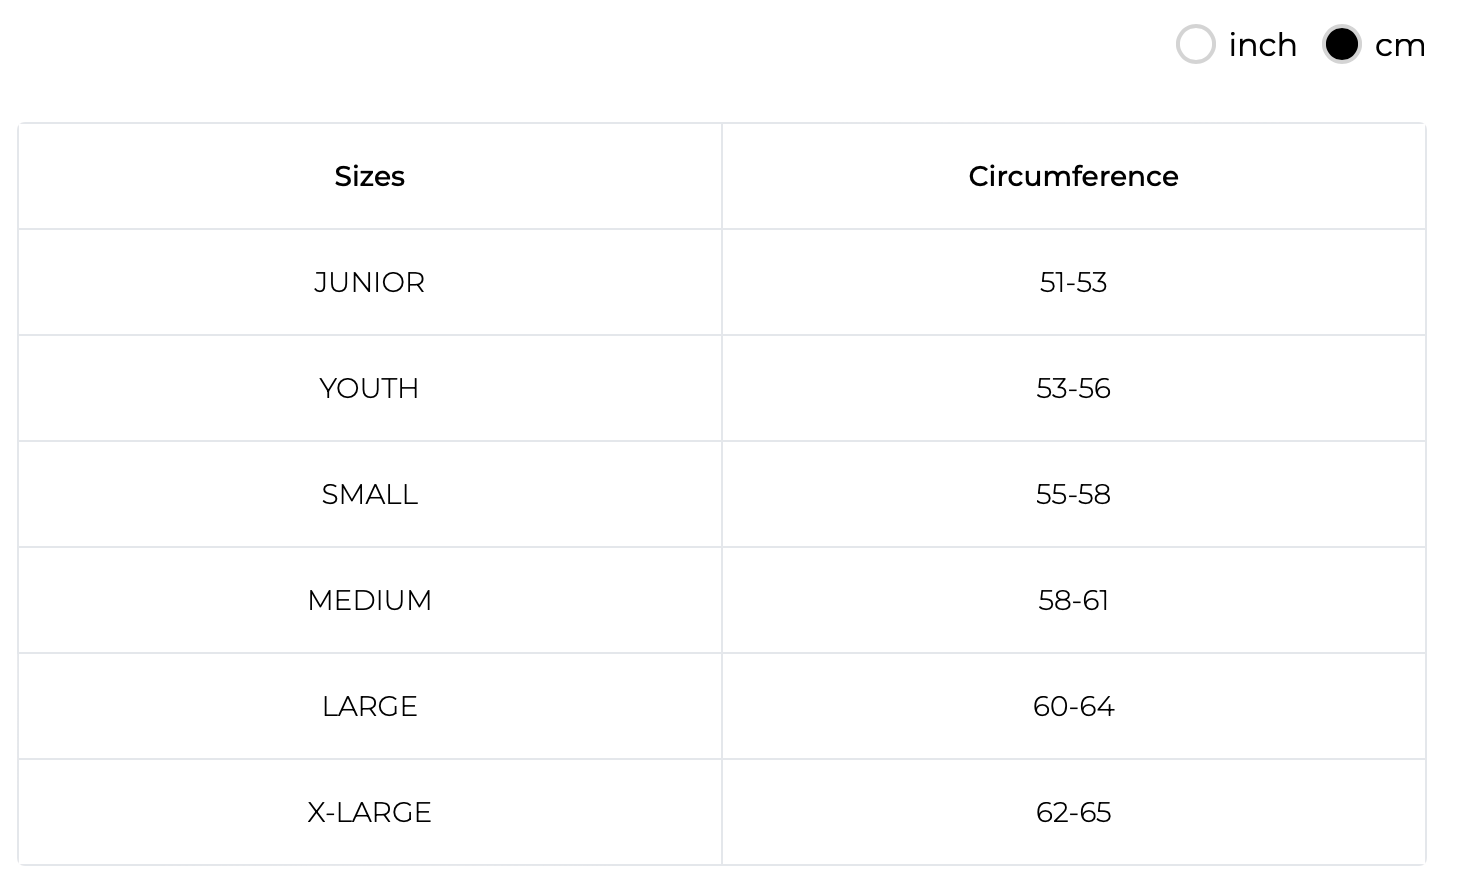Click the 60-64 circumference value
Viewport: 1466px width, 894px height.
point(1073,706)
